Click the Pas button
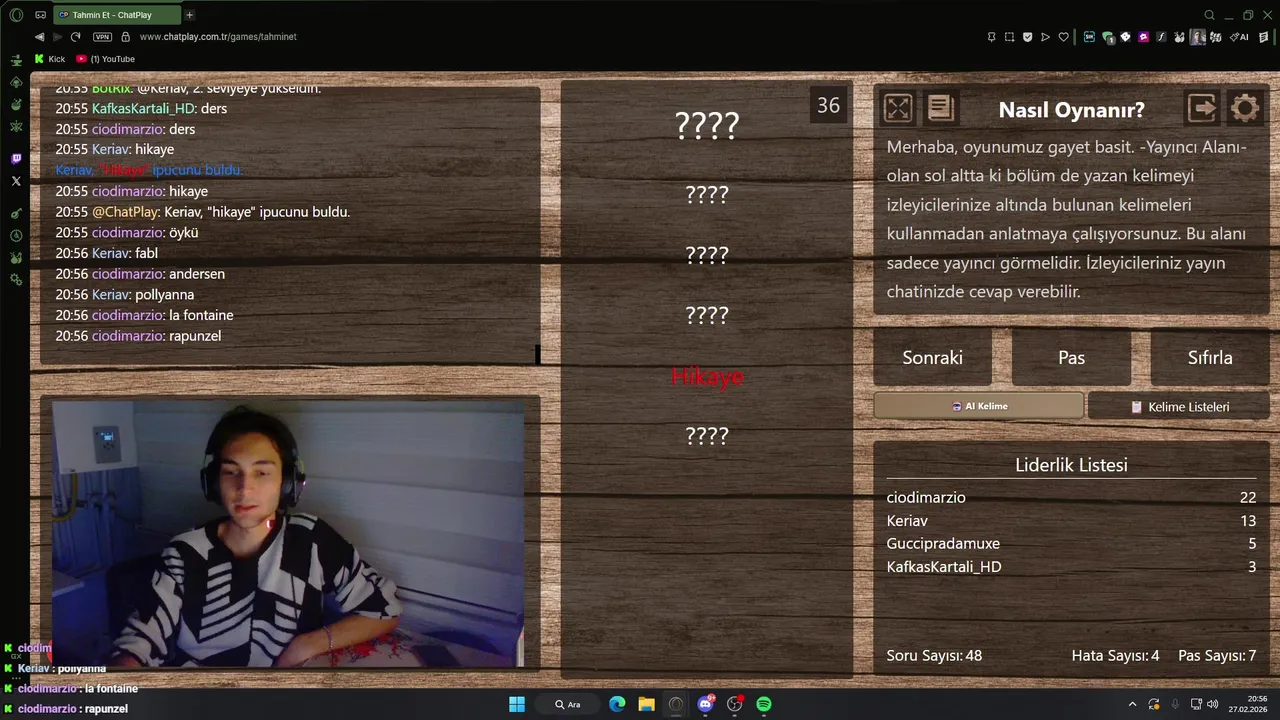 pyautogui.click(x=1071, y=357)
